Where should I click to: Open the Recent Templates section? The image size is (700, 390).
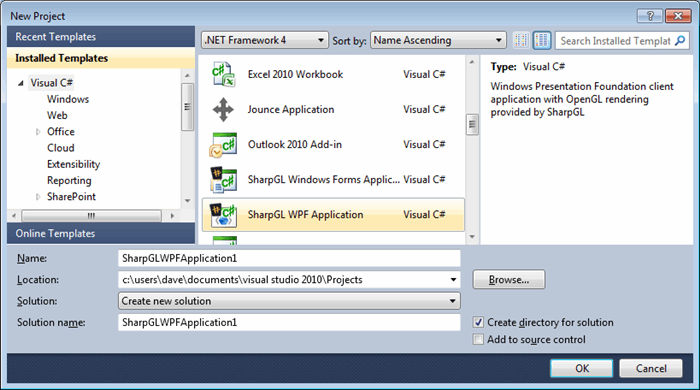tap(101, 37)
